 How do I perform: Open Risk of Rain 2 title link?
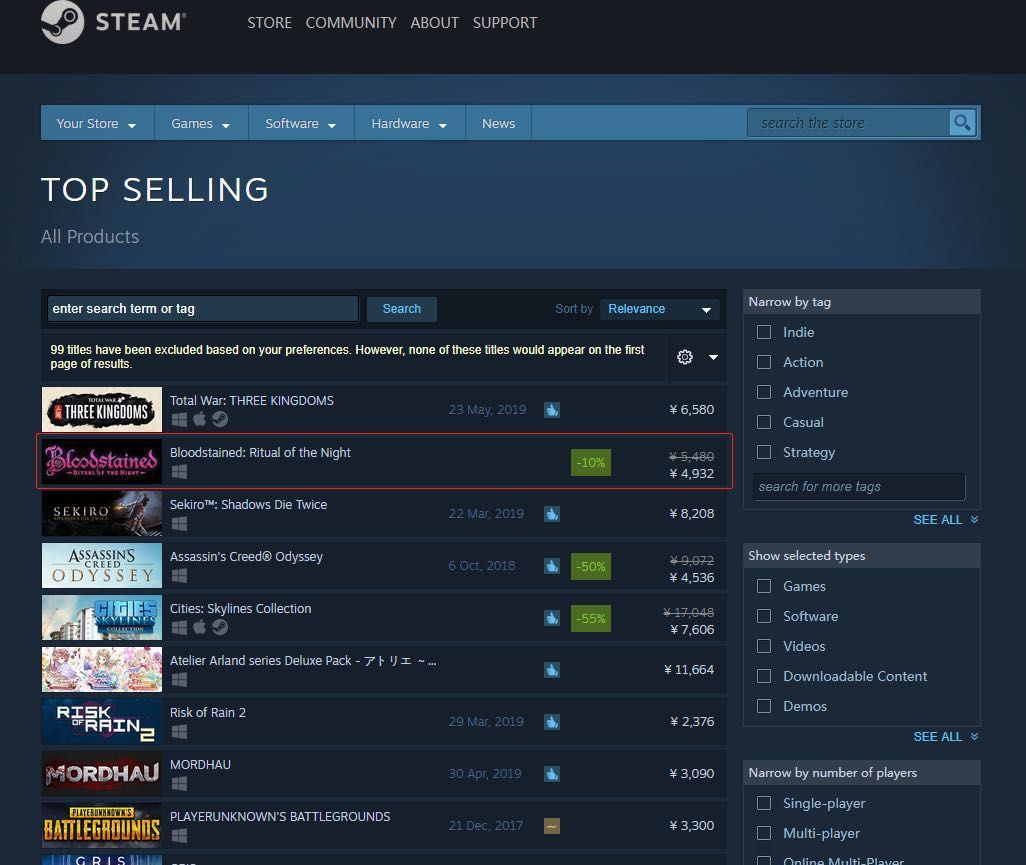[x=208, y=713]
